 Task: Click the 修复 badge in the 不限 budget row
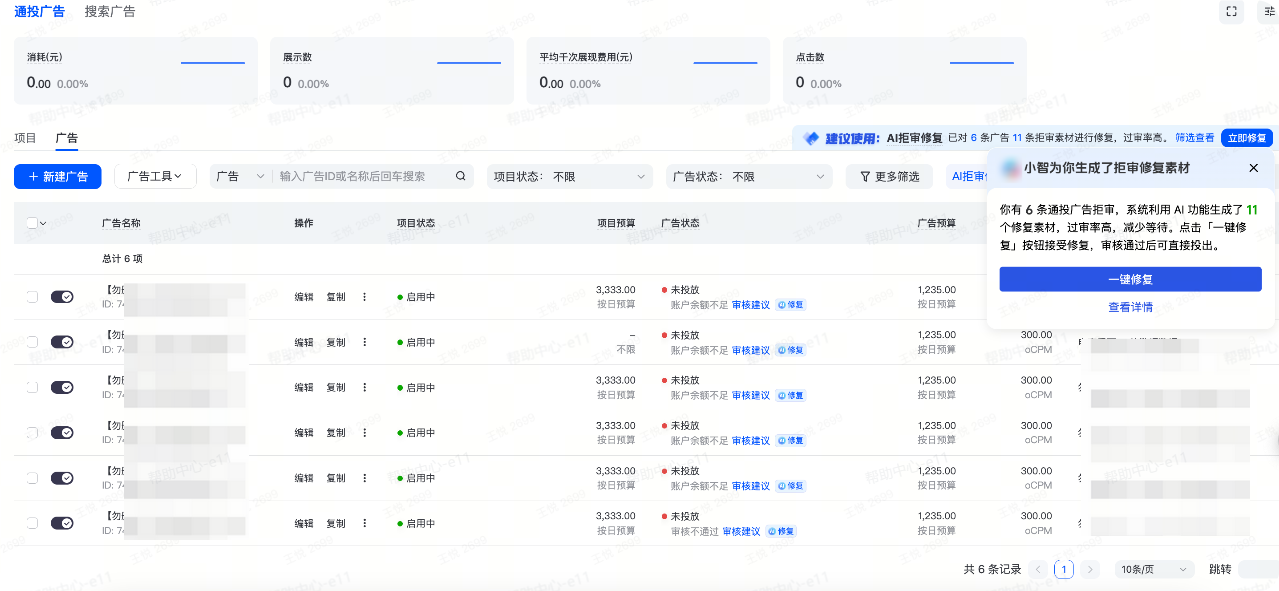pyautogui.click(x=790, y=350)
